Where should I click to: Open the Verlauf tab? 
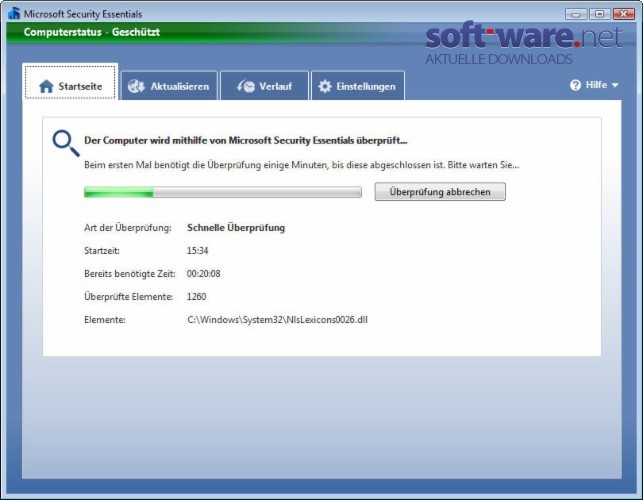pos(264,85)
